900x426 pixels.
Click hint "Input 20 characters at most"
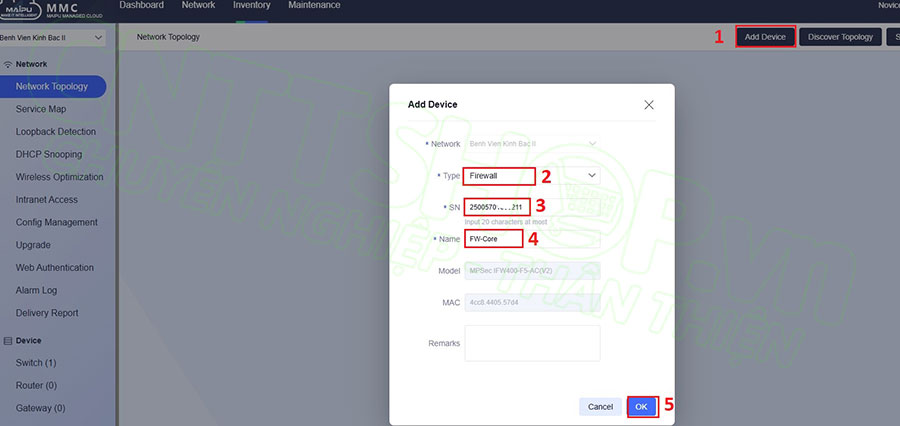[x=506, y=222]
